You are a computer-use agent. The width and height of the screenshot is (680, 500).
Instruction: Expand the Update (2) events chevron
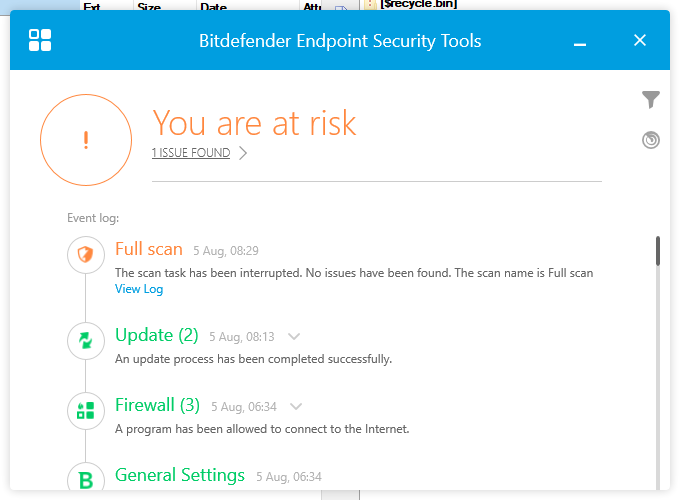tap(294, 337)
